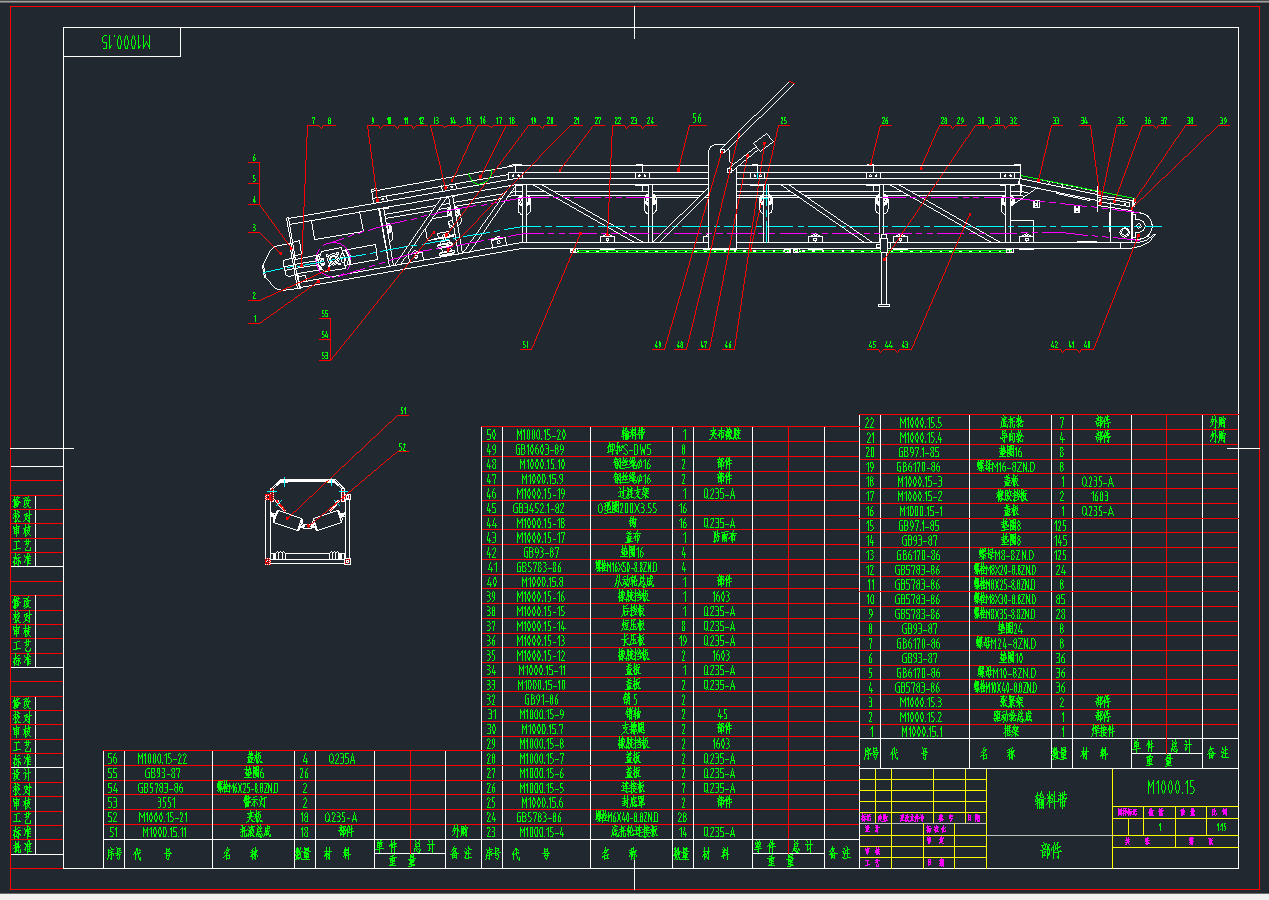The width and height of the screenshot is (1269, 900).
Task: Select M1000.15-9 in row 31
Action: coord(541,714)
